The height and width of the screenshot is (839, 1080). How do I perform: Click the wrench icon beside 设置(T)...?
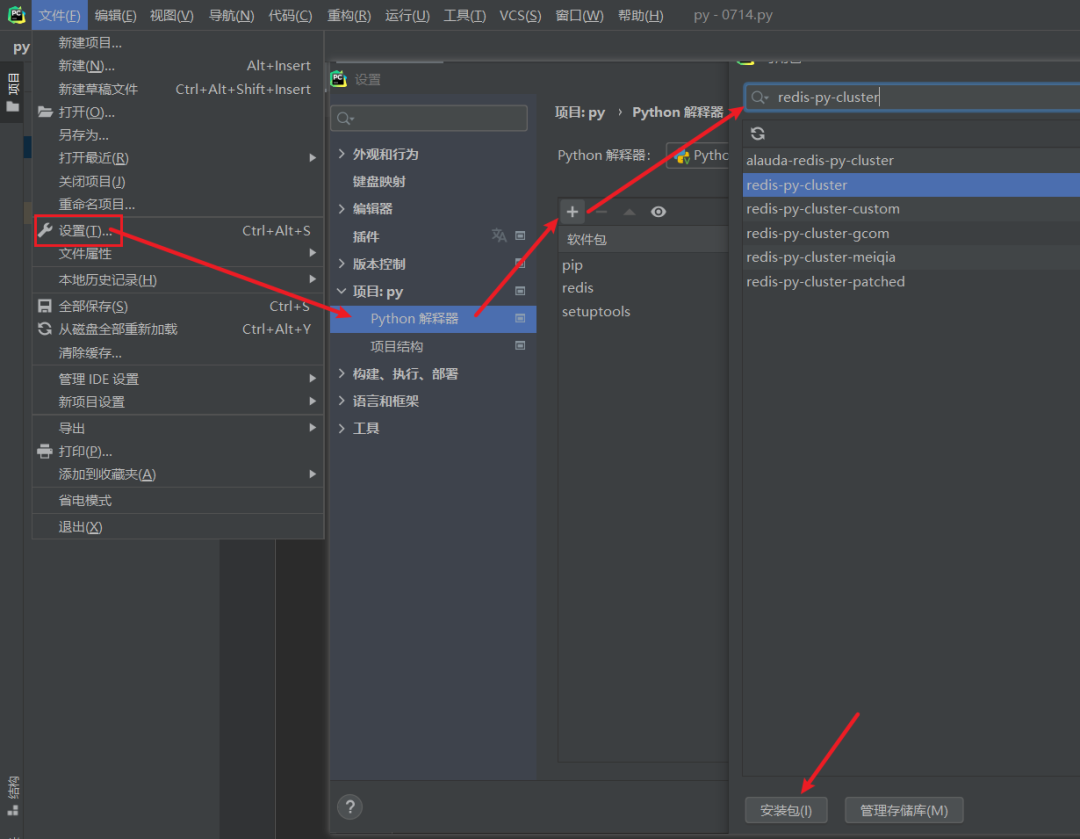[x=45, y=230]
